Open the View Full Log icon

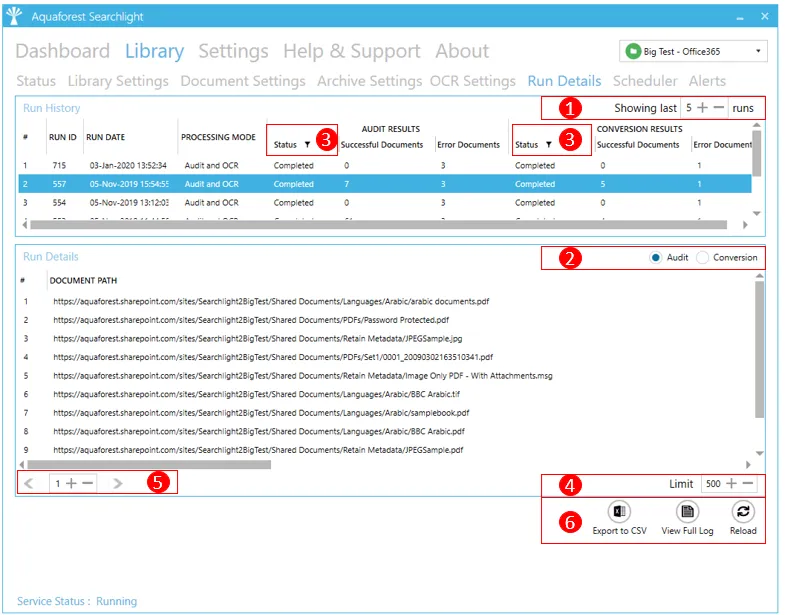[x=687, y=512]
